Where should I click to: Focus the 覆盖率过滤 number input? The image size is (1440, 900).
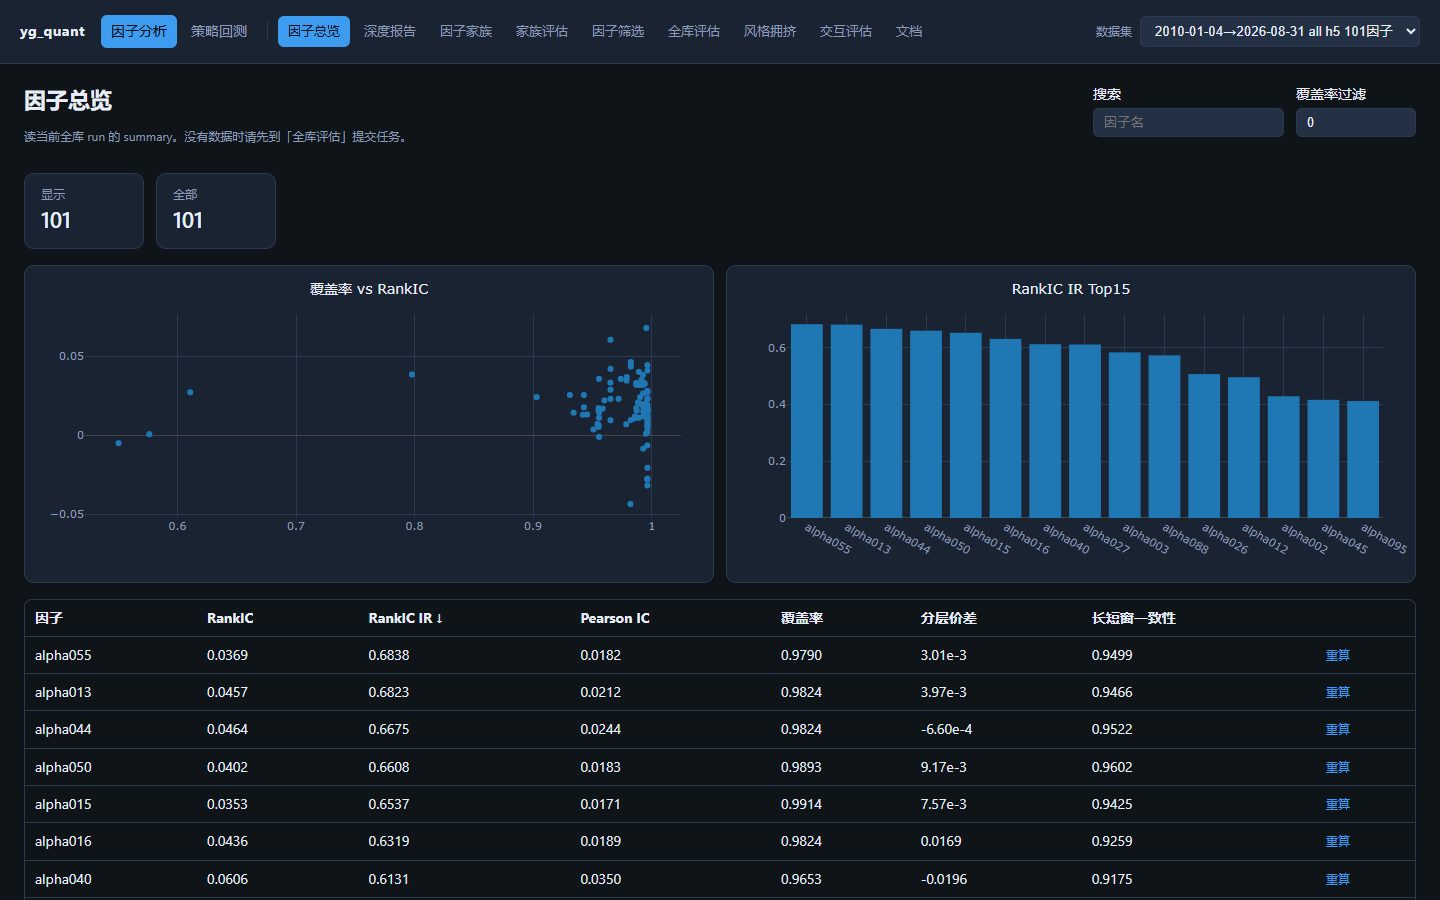(1356, 122)
